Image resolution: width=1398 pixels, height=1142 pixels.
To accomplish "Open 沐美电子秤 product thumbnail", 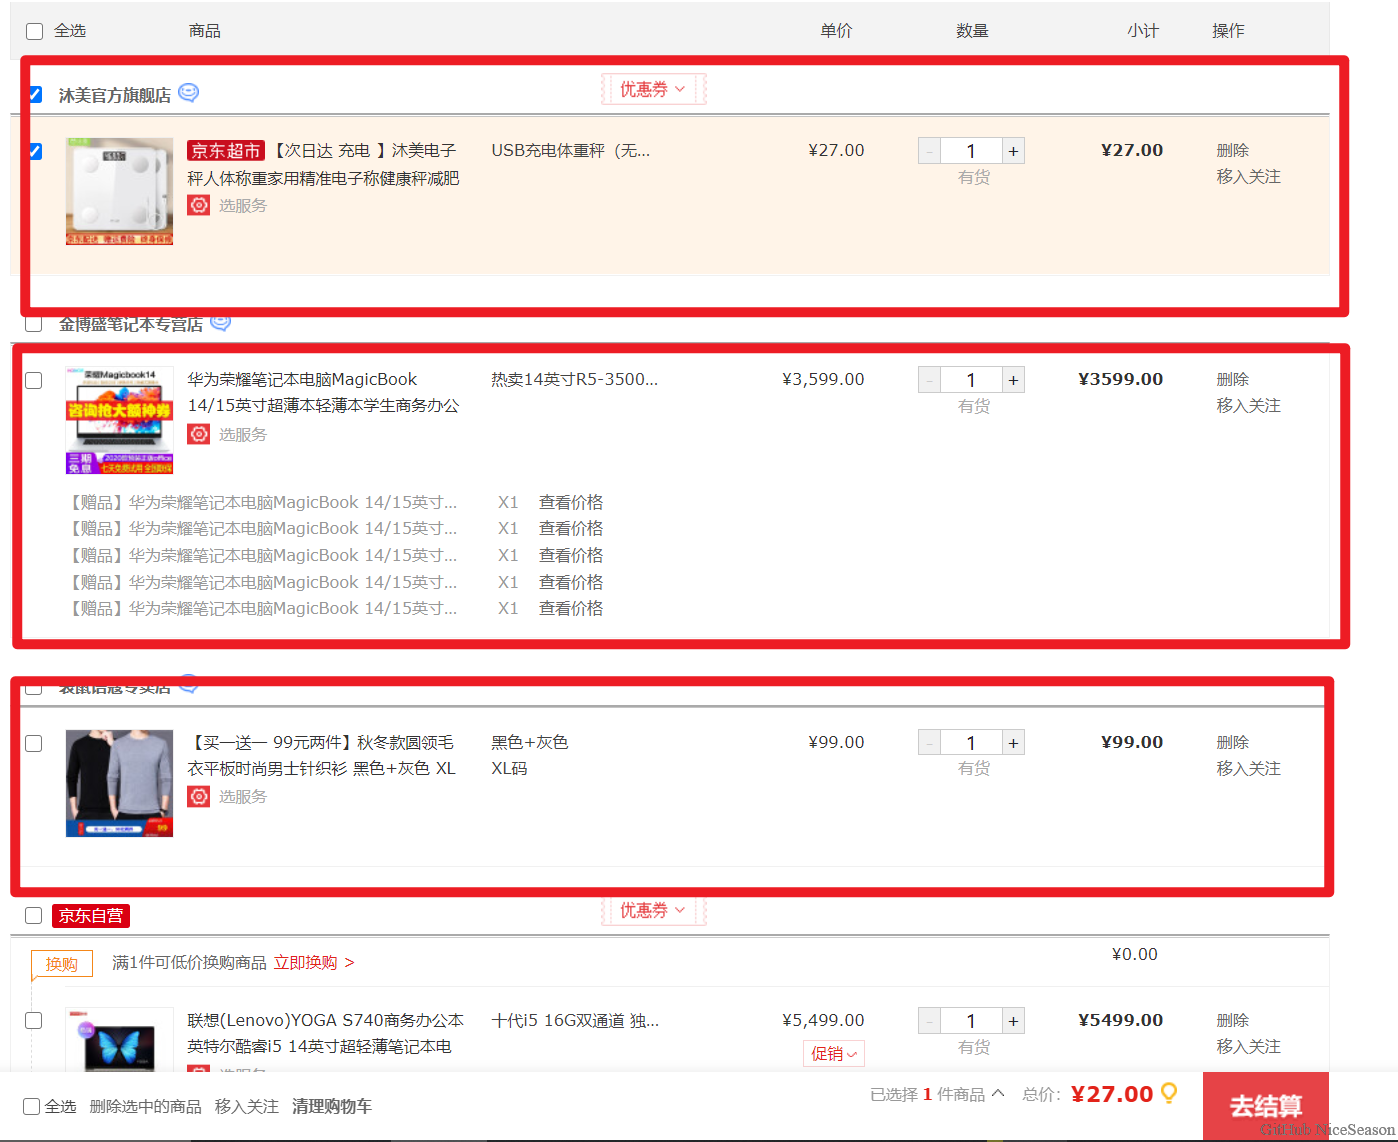I will pos(119,191).
